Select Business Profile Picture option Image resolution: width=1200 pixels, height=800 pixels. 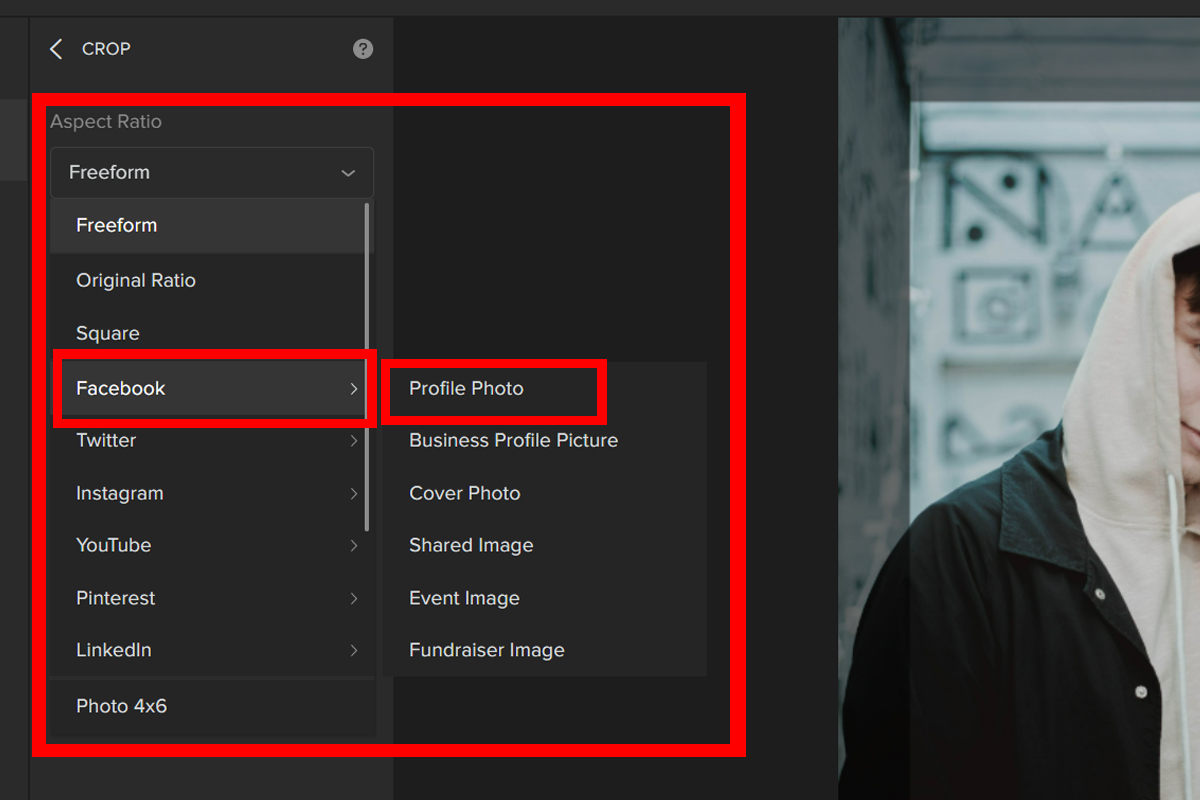point(513,441)
